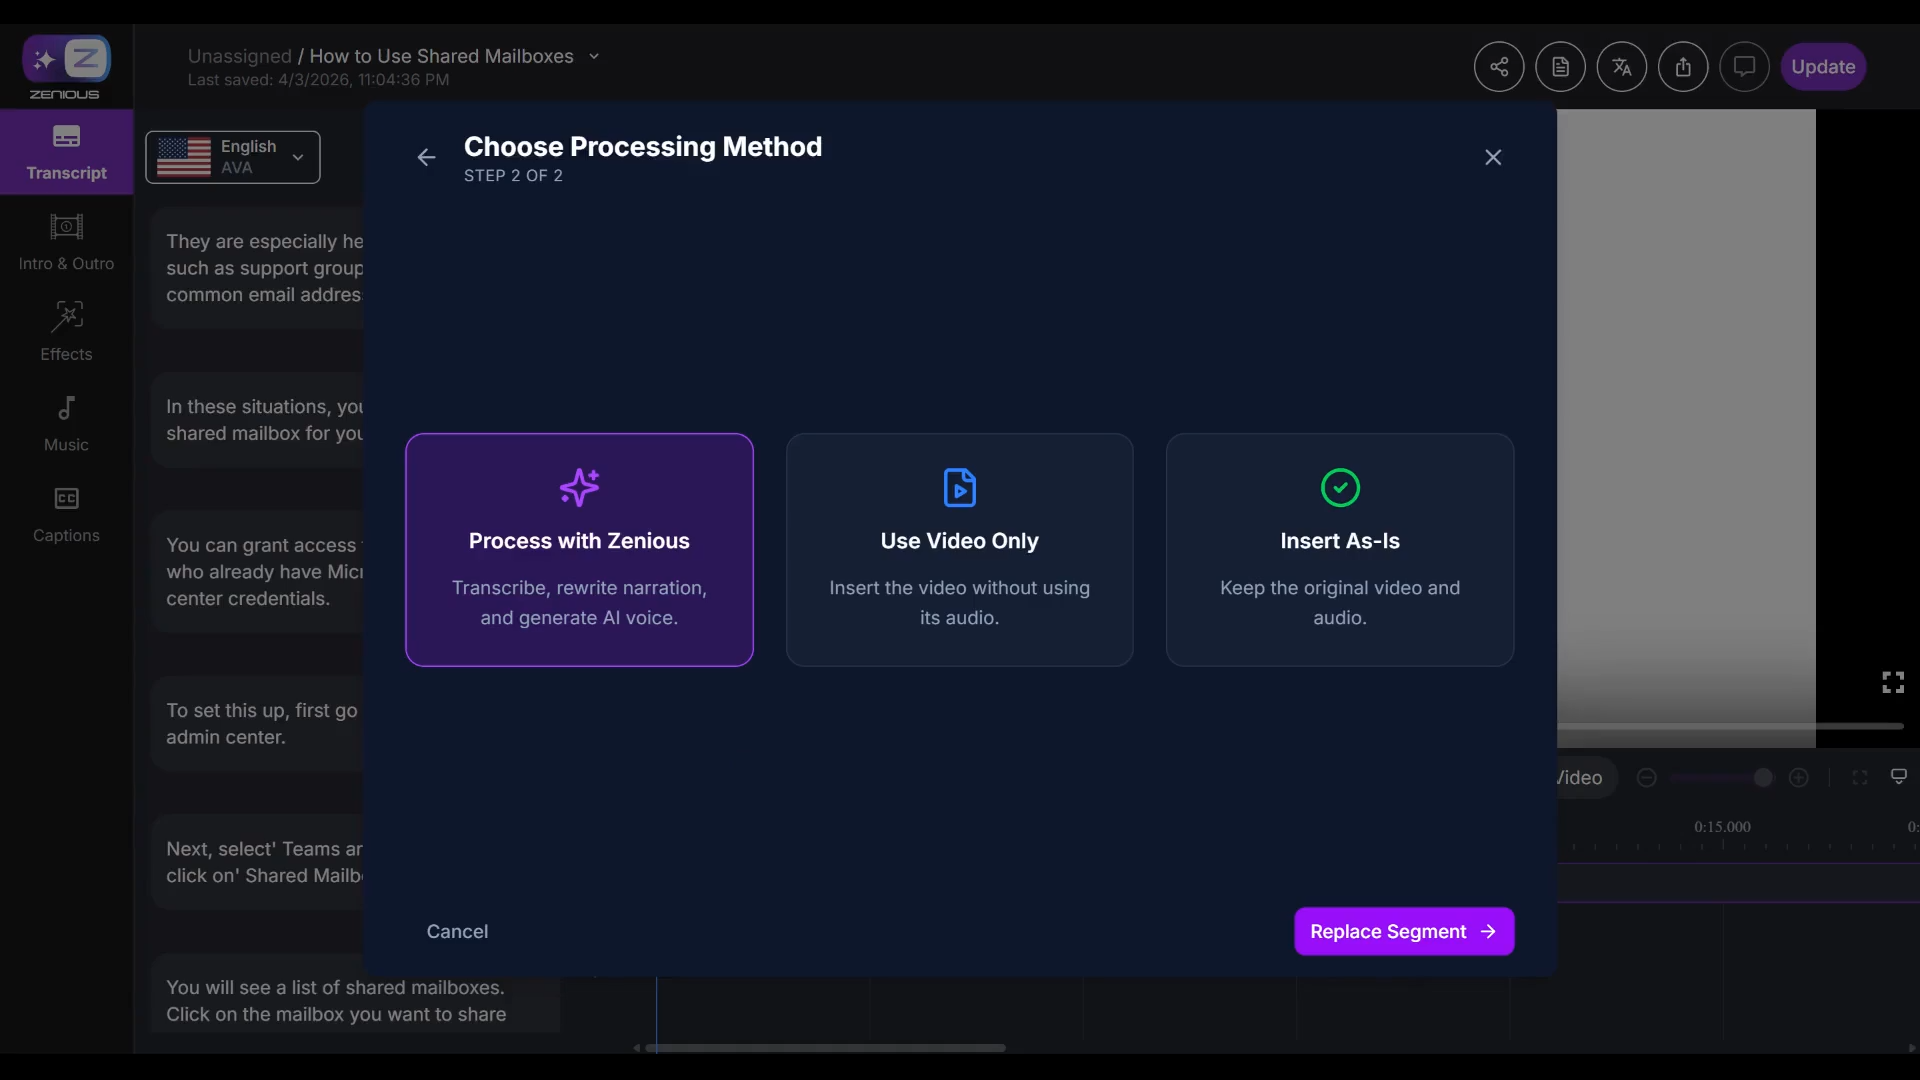Click the translate language icon
Image resolution: width=1920 pixels, height=1080 pixels.
click(1621, 67)
